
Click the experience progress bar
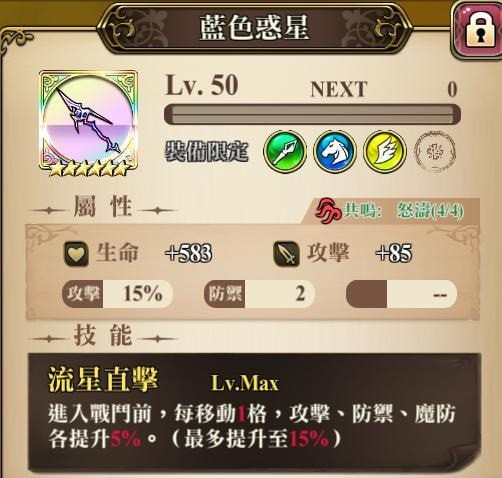pyautogui.click(x=312, y=114)
